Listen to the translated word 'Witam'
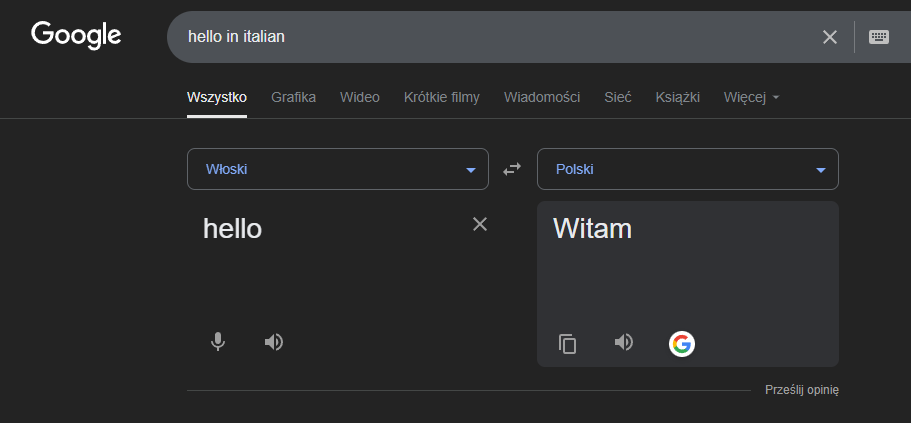911x423 pixels. pos(623,342)
